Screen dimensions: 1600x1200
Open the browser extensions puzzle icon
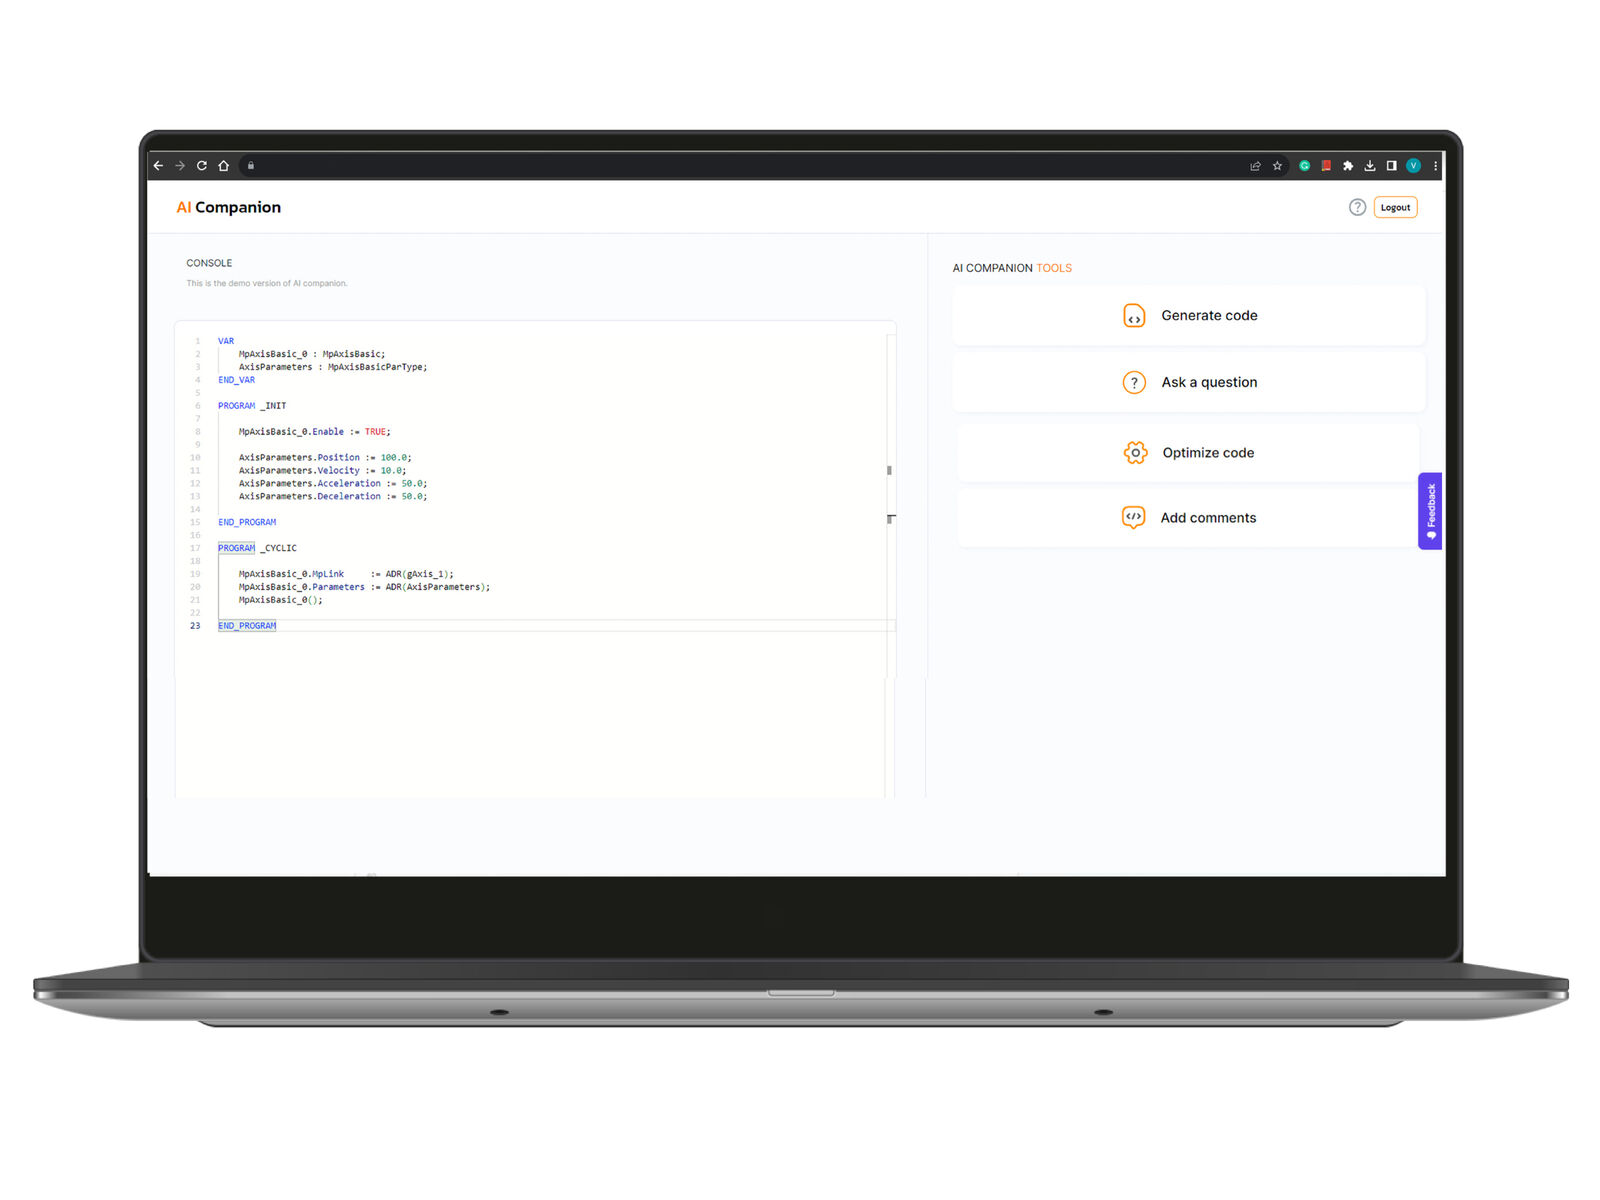point(1348,166)
